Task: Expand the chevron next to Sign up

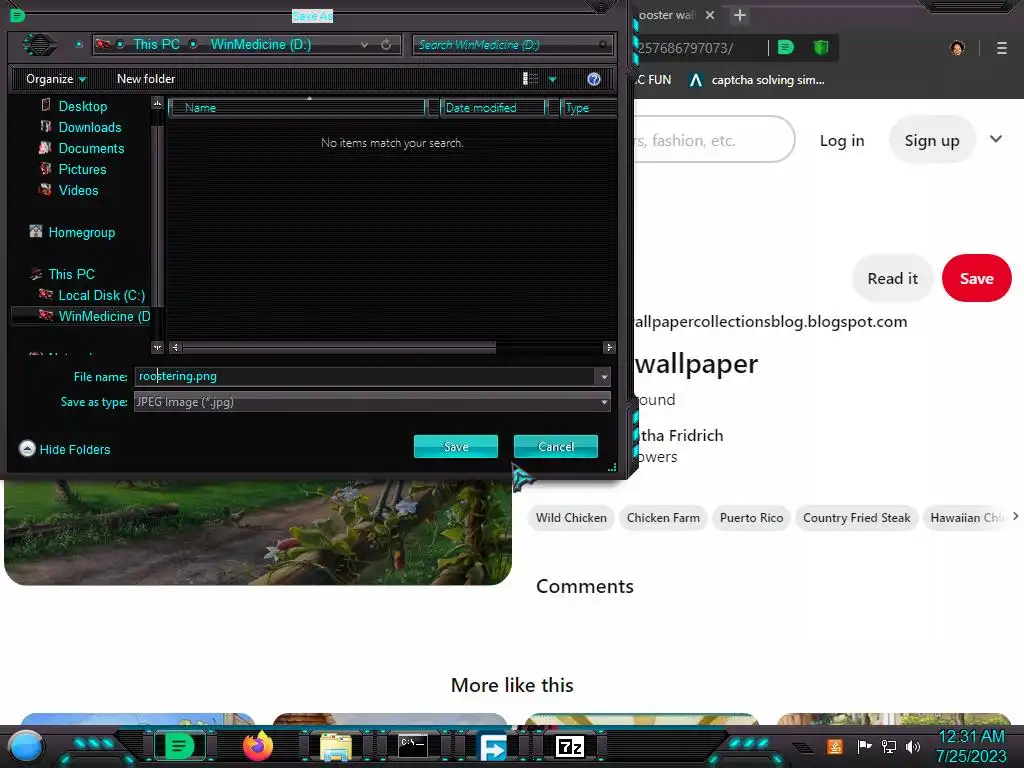Action: (x=996, y=139)
